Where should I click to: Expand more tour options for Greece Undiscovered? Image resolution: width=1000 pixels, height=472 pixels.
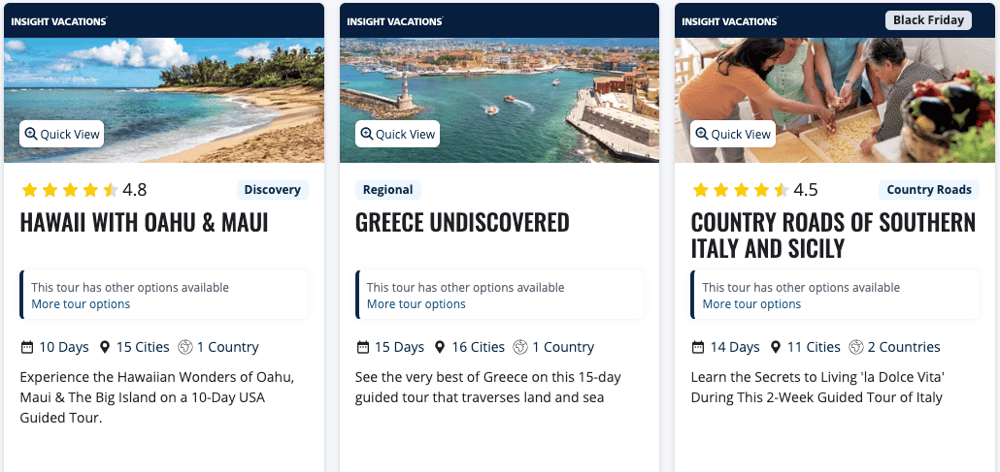[416, 304]
